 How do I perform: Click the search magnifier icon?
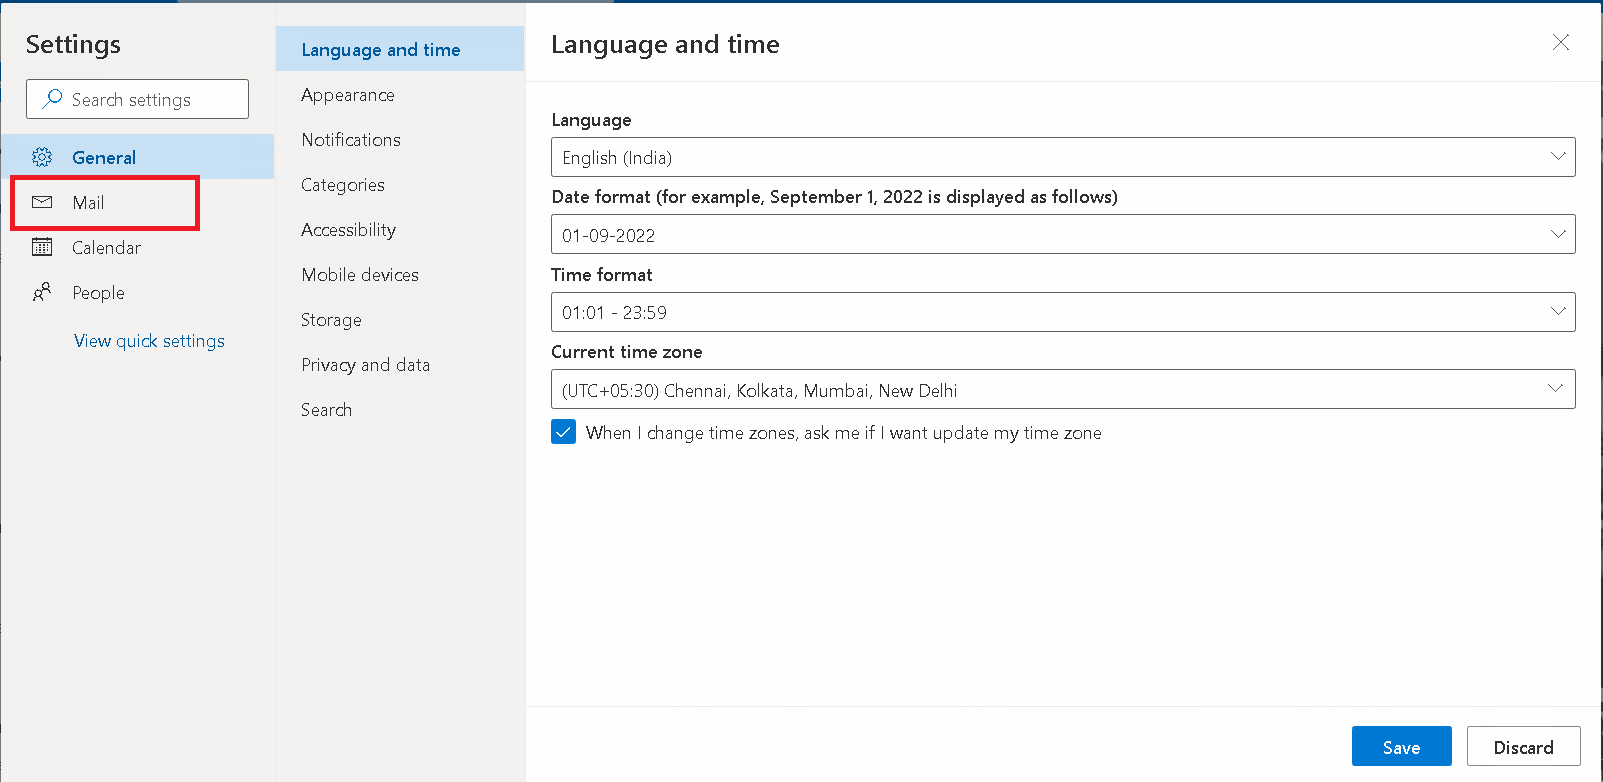click(x=52, y=99)
